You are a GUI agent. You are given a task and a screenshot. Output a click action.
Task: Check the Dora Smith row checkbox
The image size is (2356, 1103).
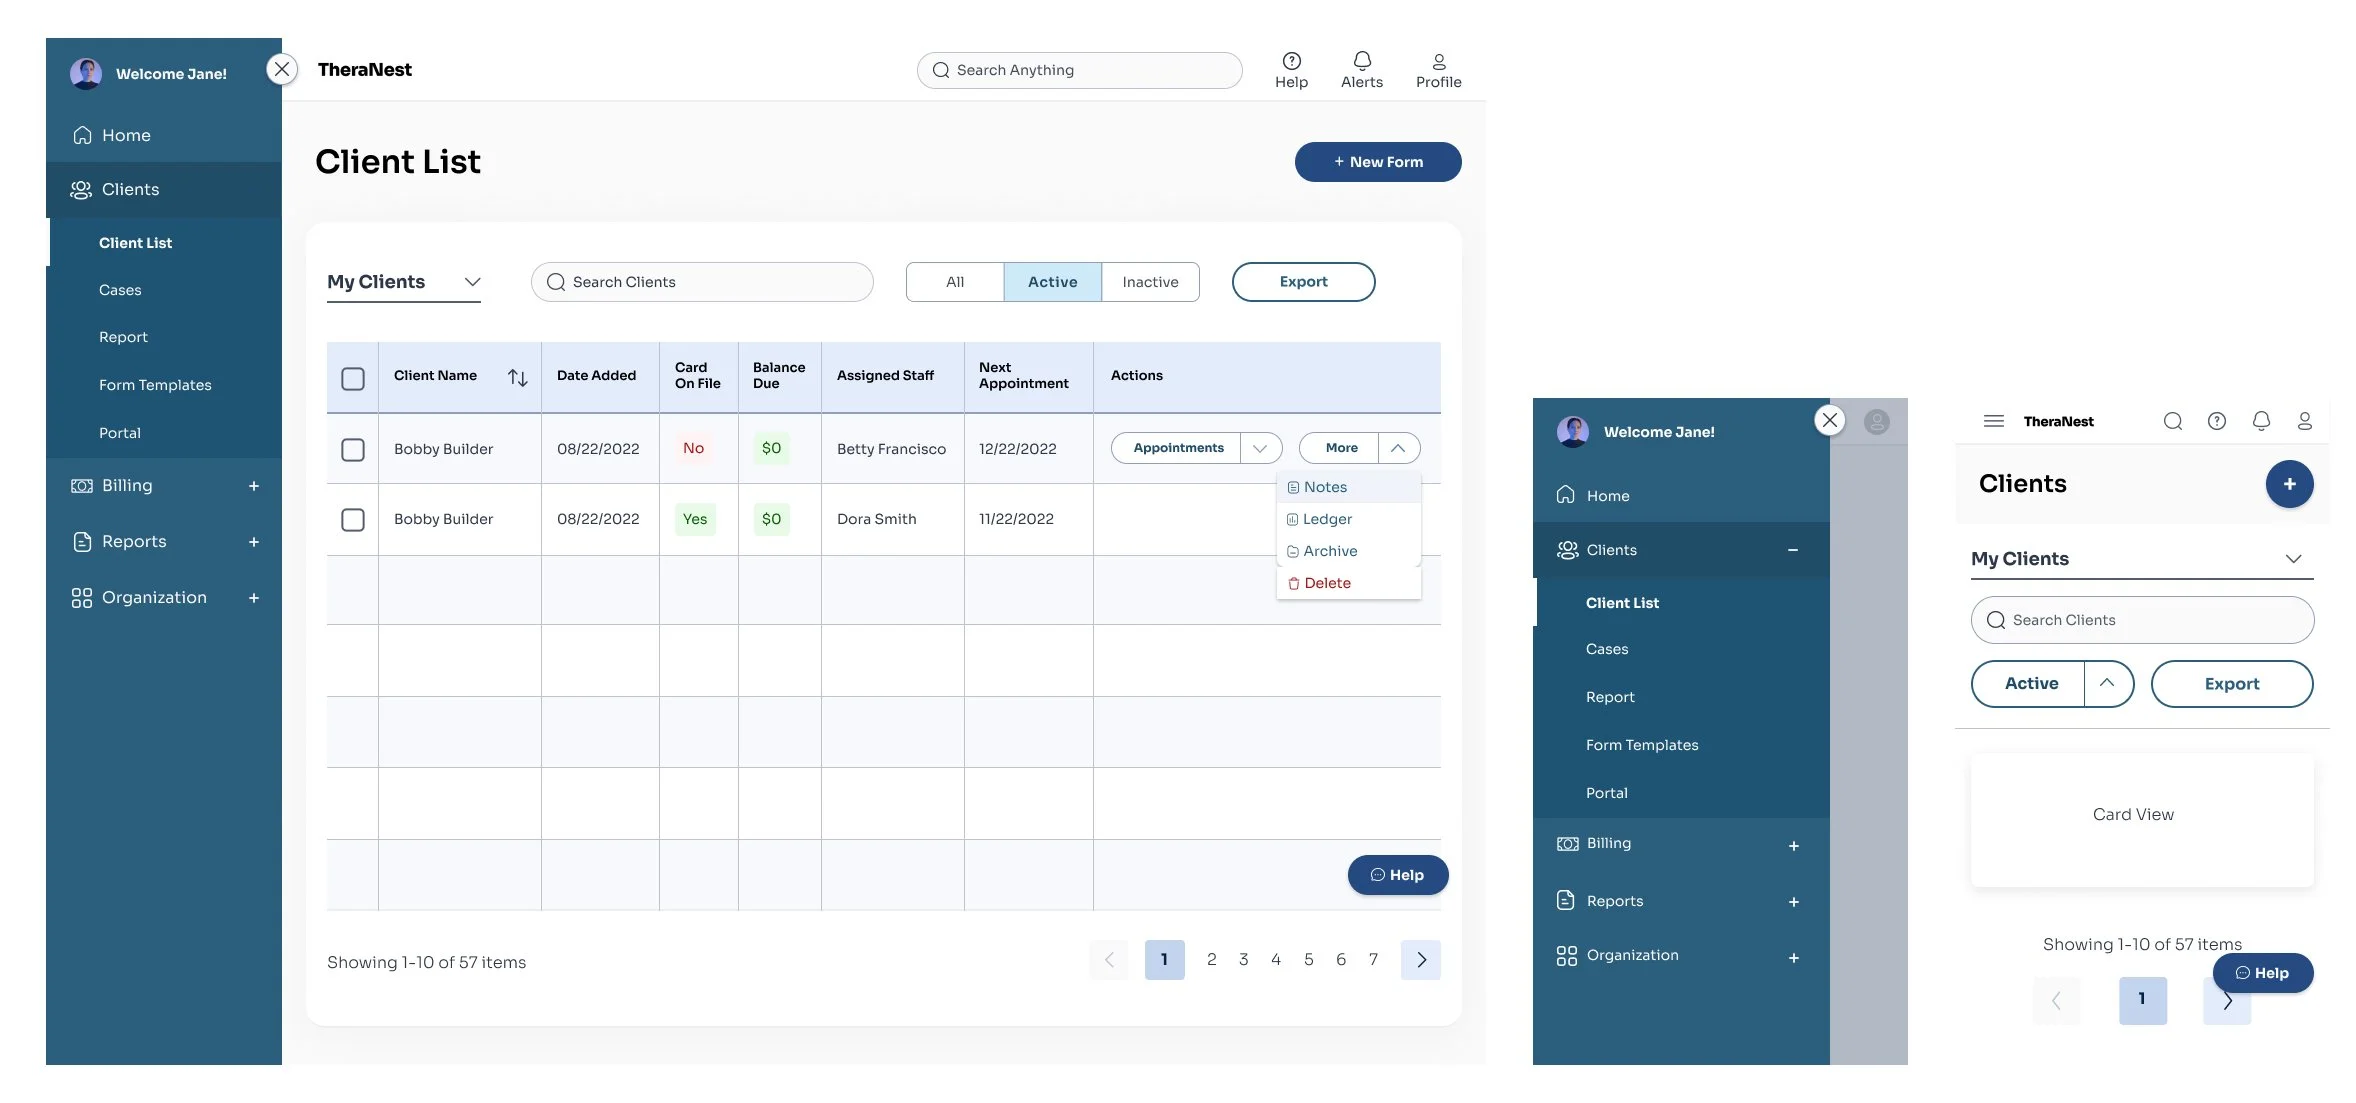point(353,520)
